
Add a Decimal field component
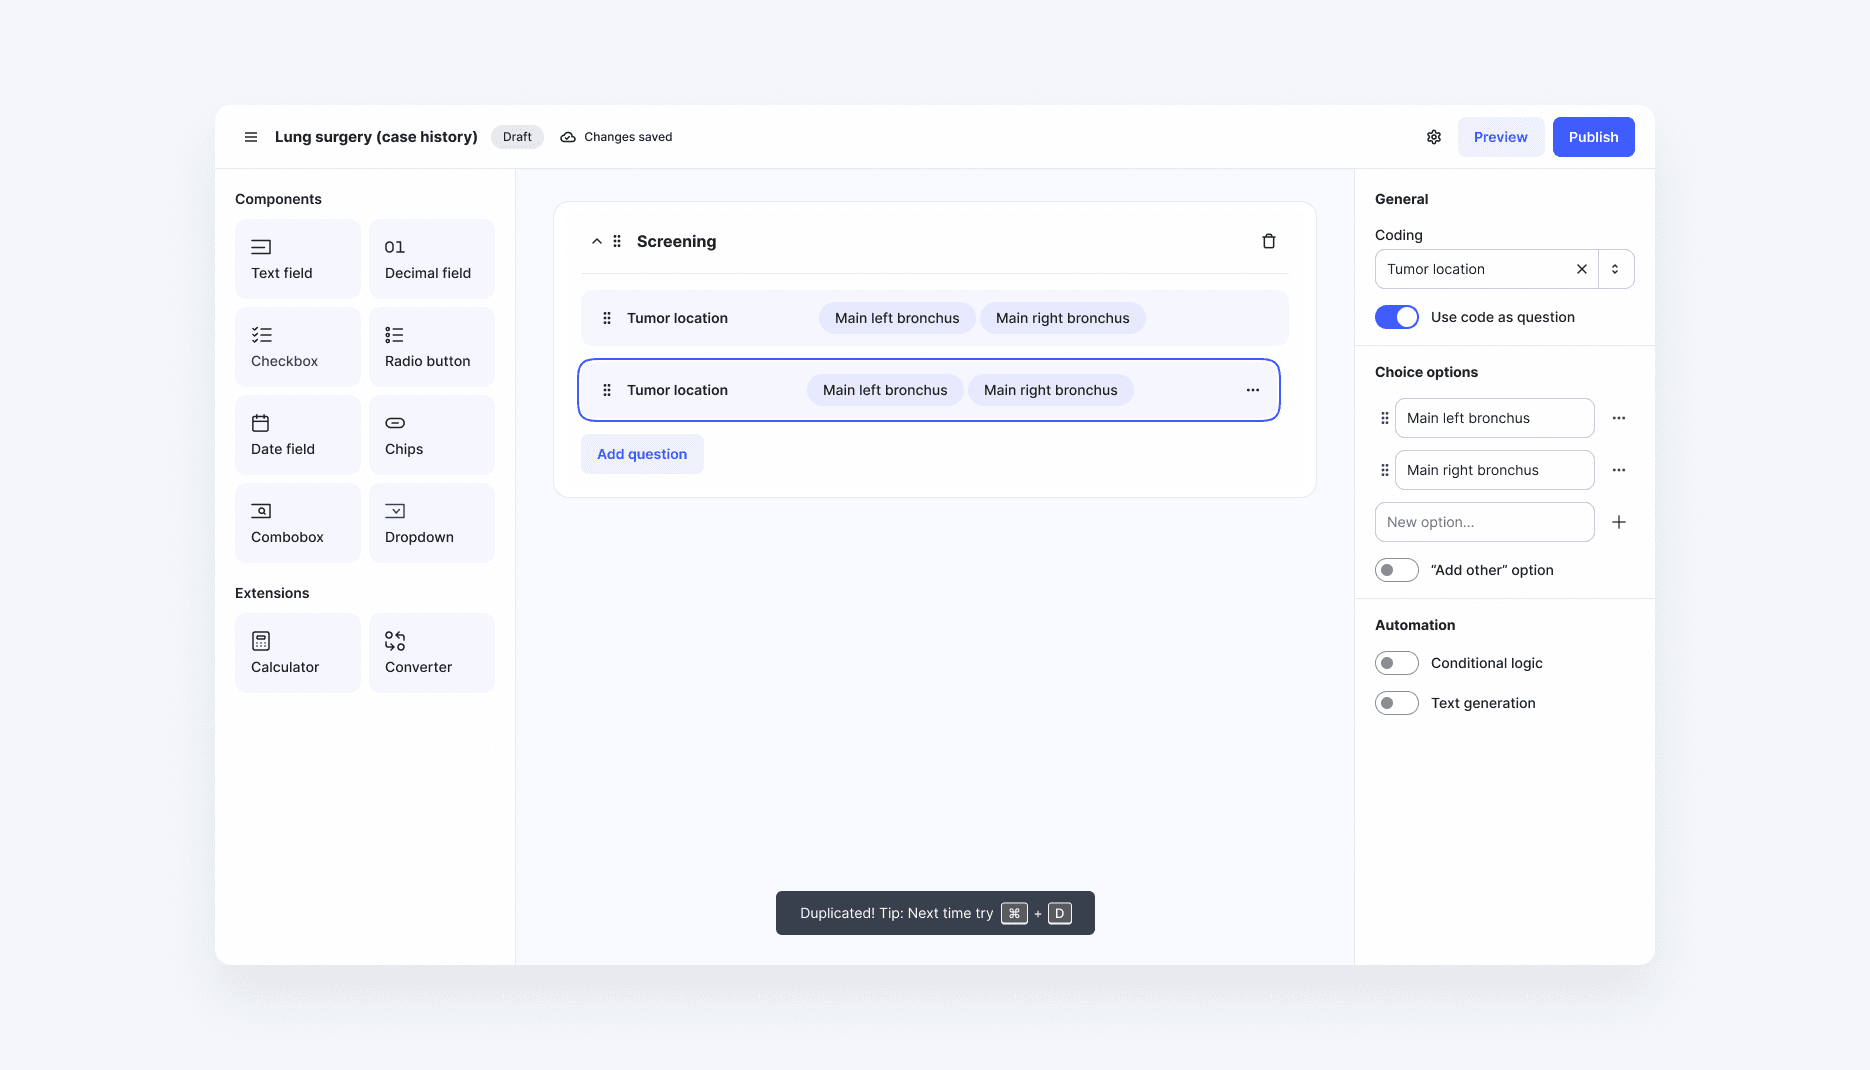click(x=432, y=259)
